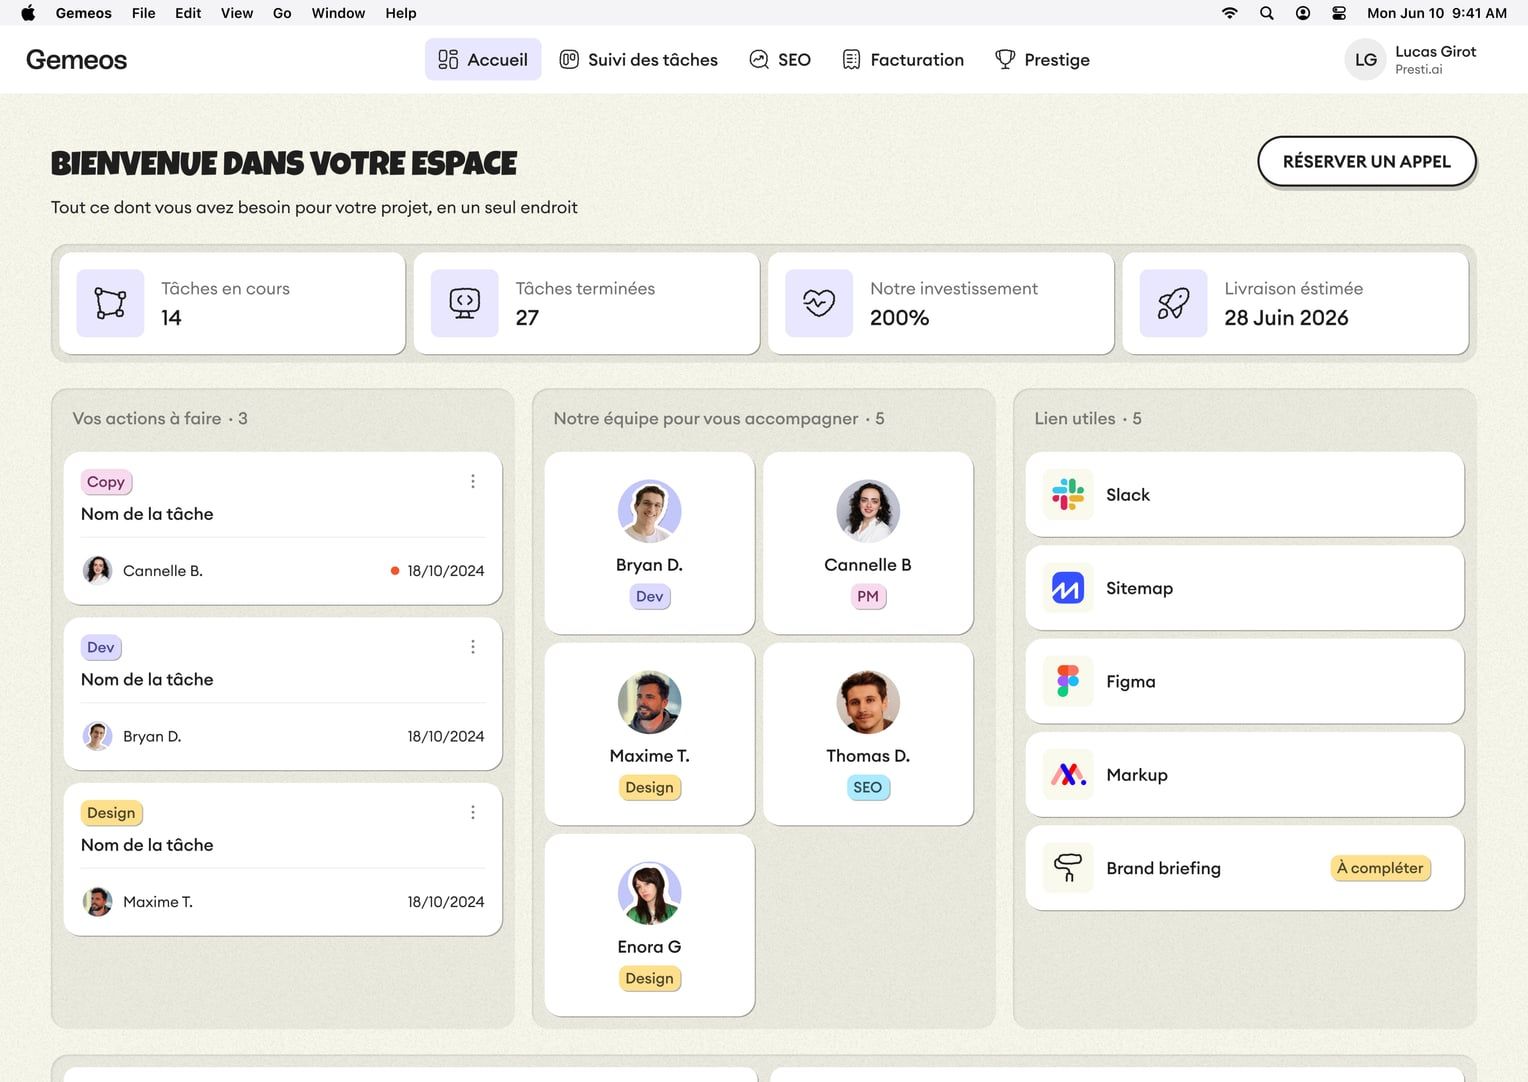This screenshot has width=1528, height=1082.
Task: Open the Prestige tab
Action: [x=1042, y=60]
